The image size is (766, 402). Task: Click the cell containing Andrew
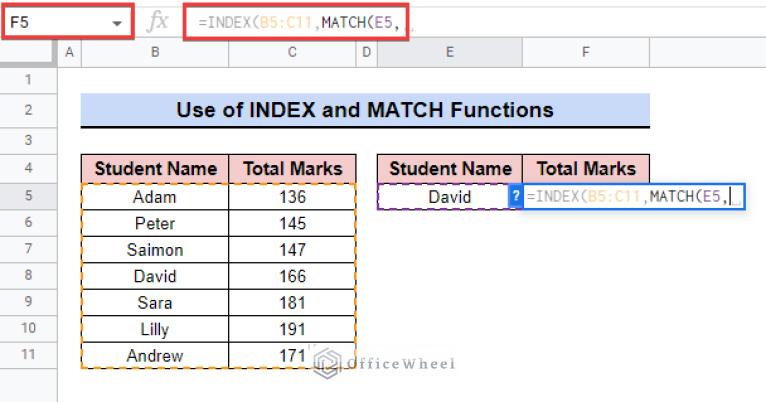tap(155, 355)
